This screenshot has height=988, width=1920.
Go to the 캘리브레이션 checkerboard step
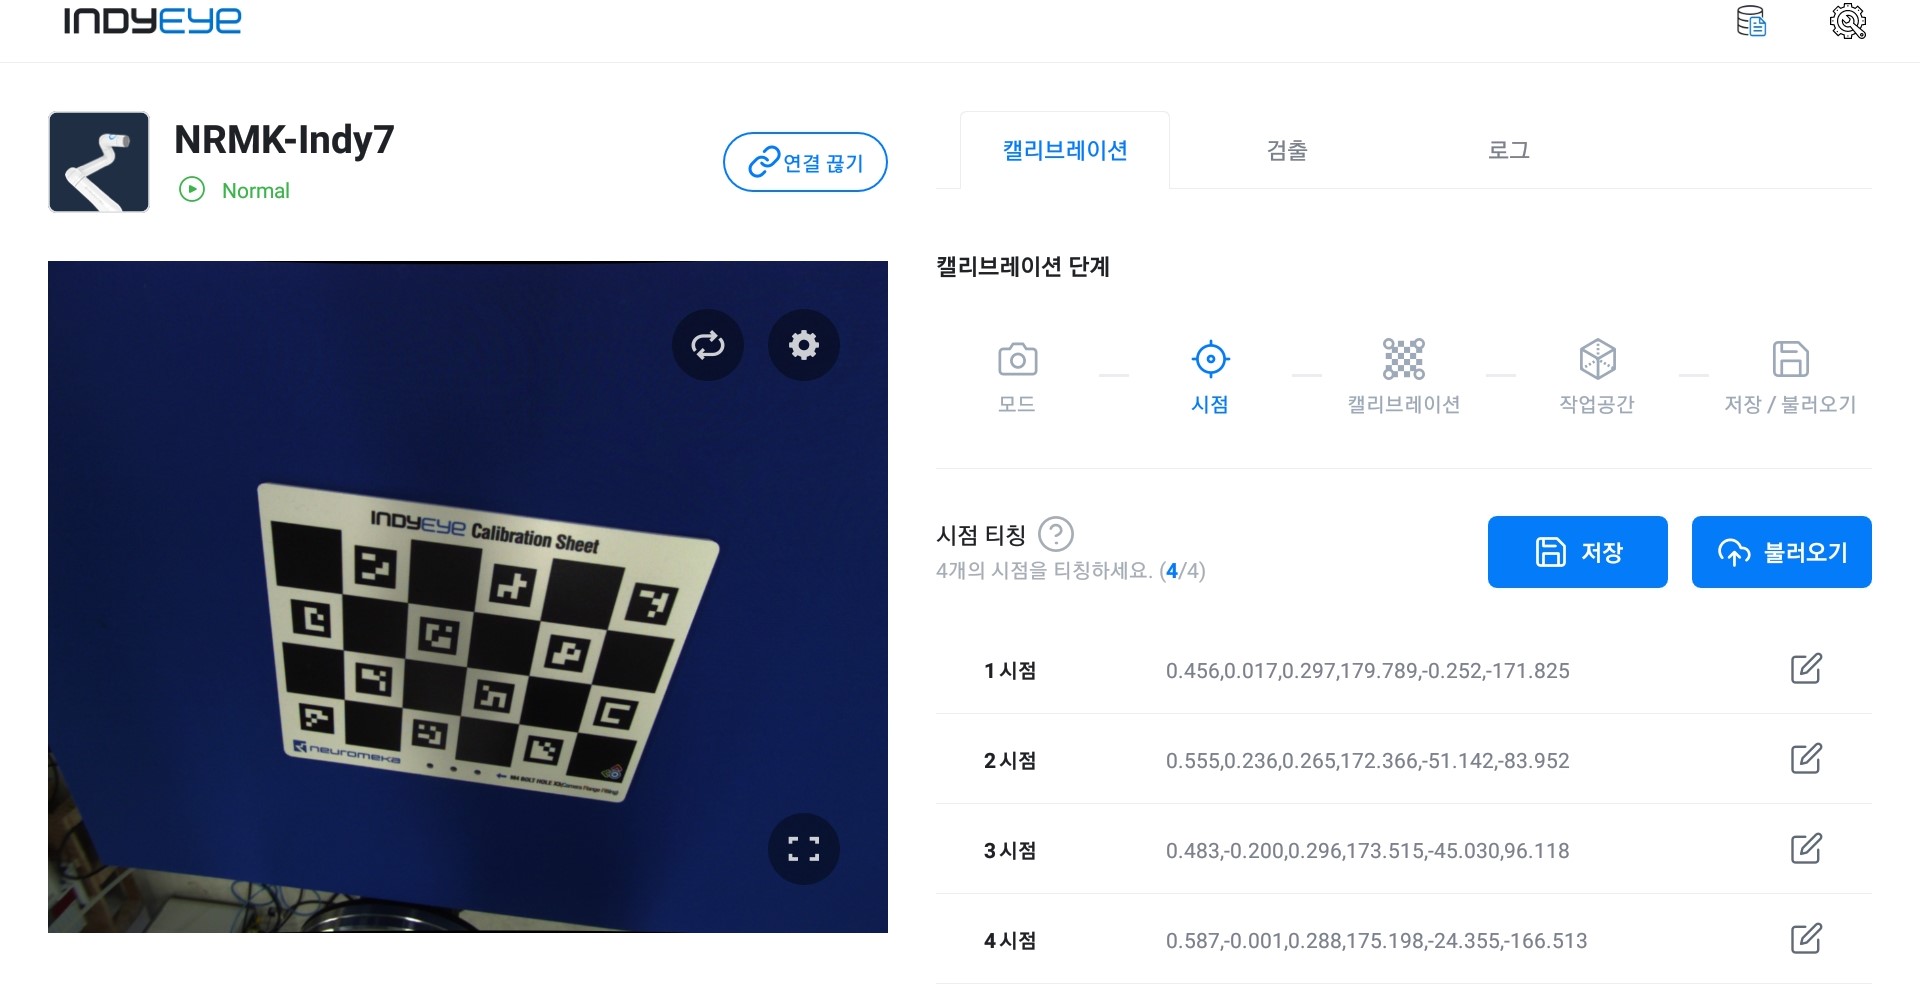1404,359
